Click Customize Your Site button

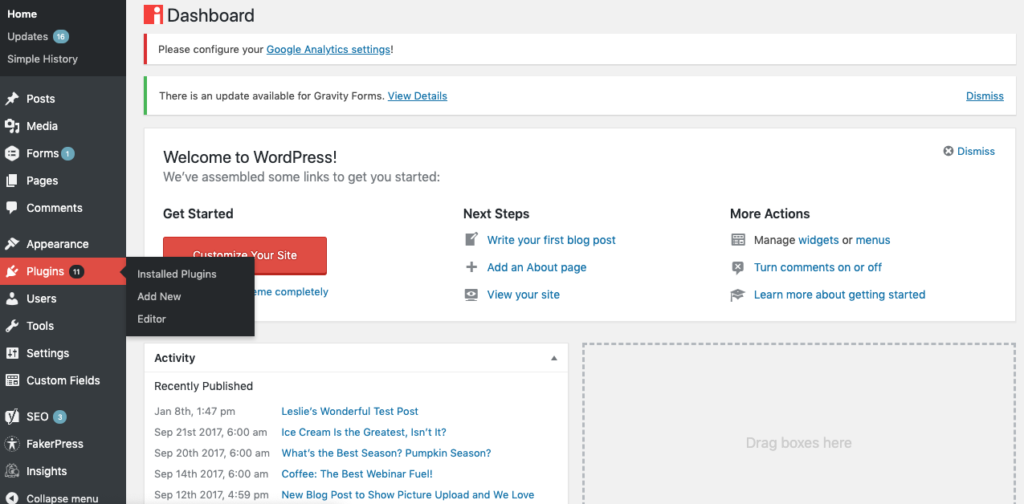(245, 255)
